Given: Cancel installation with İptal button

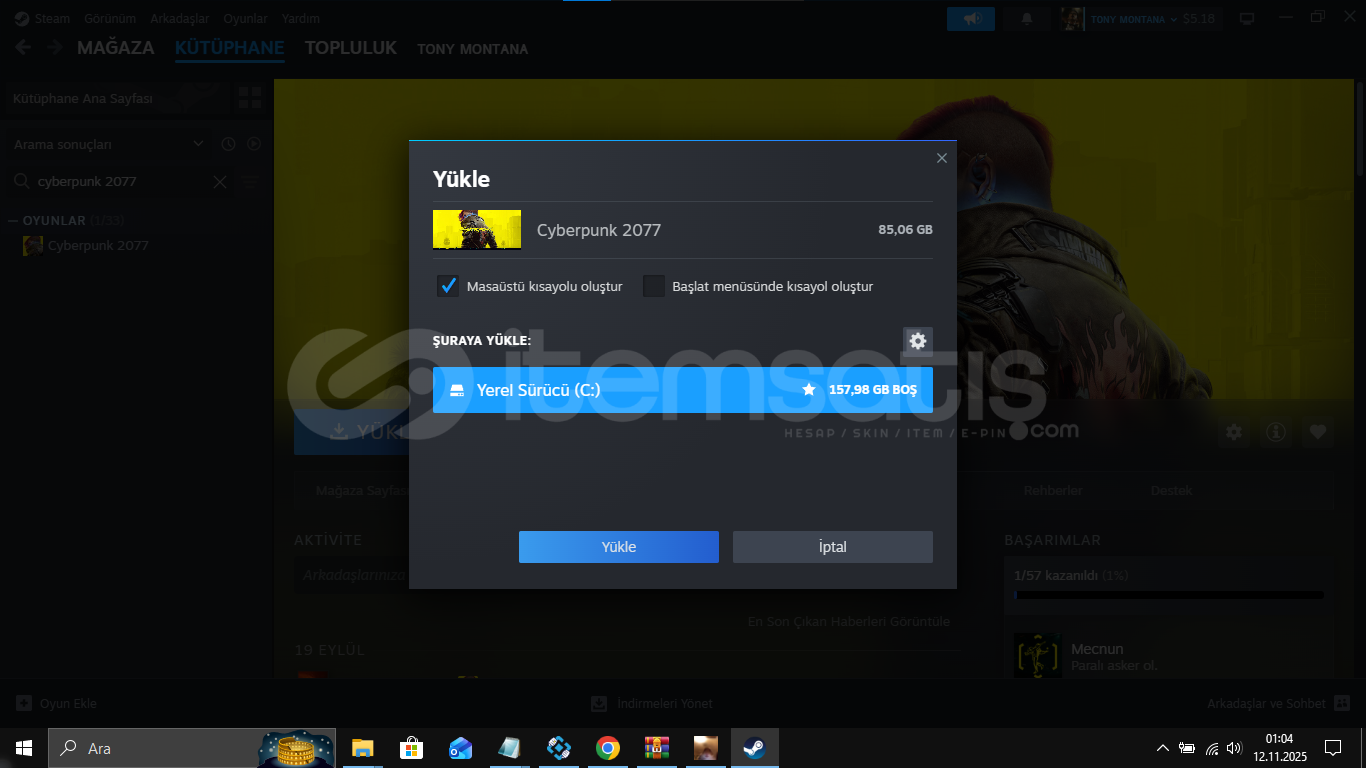Looking at the screenshot, I should click(833, 547).
